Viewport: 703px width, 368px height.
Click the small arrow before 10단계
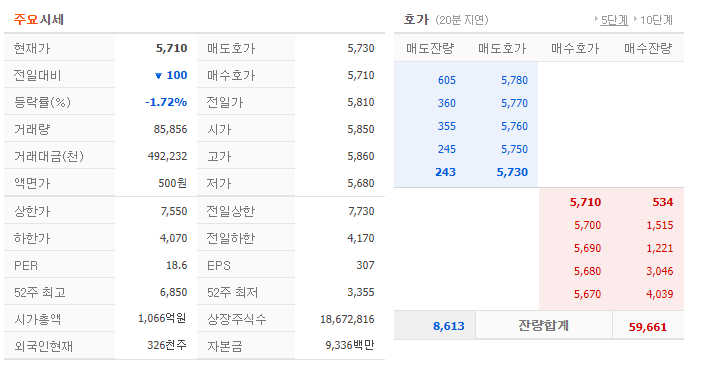point(635,19)
